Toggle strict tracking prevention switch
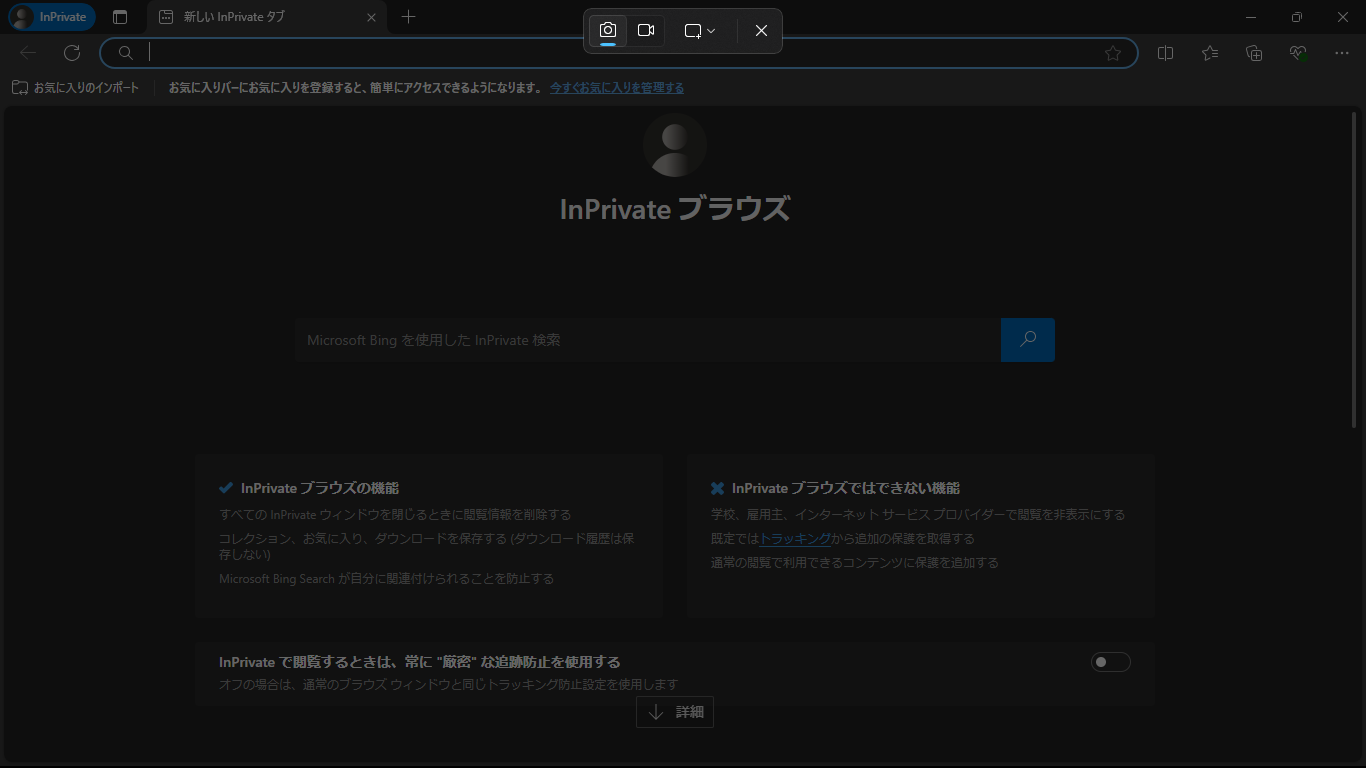This screenshot has height=768, width=1366. tap(1111, 662)
